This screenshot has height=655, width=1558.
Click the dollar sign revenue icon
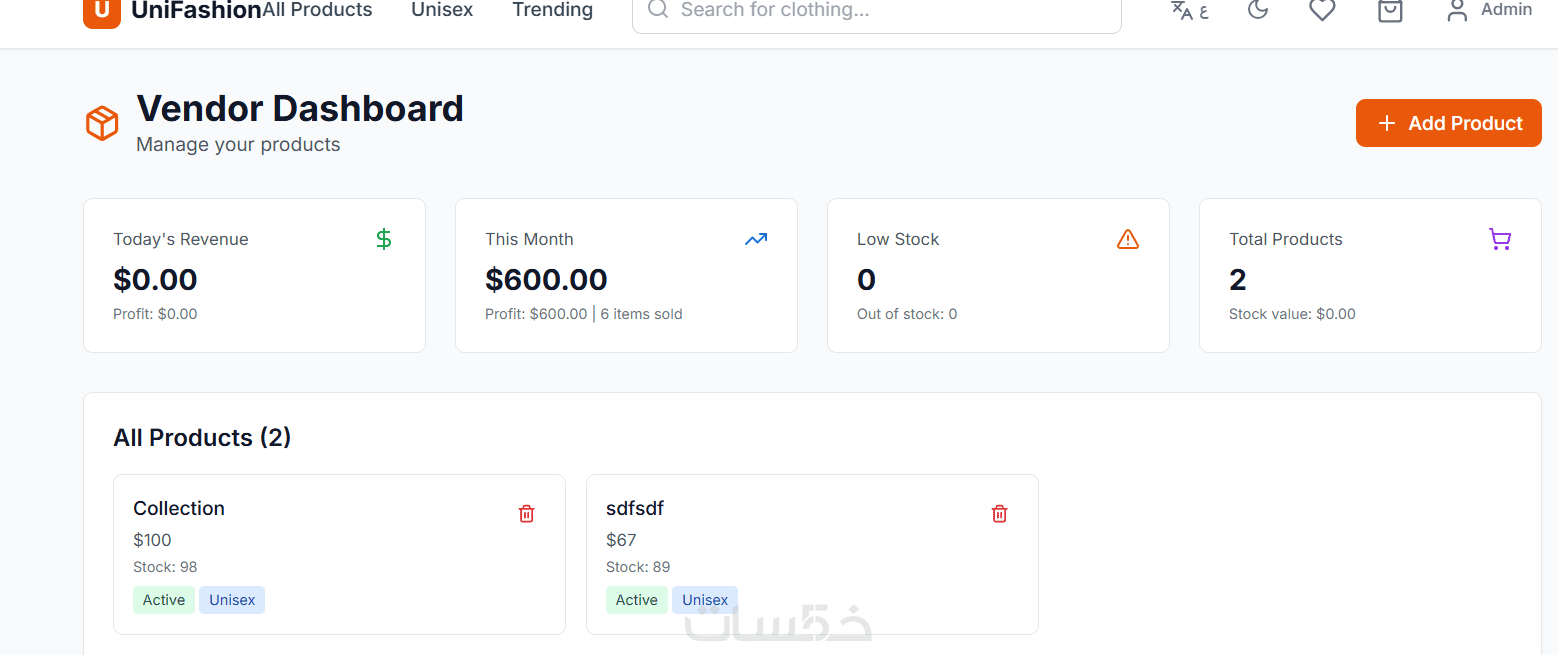(384, 239)
